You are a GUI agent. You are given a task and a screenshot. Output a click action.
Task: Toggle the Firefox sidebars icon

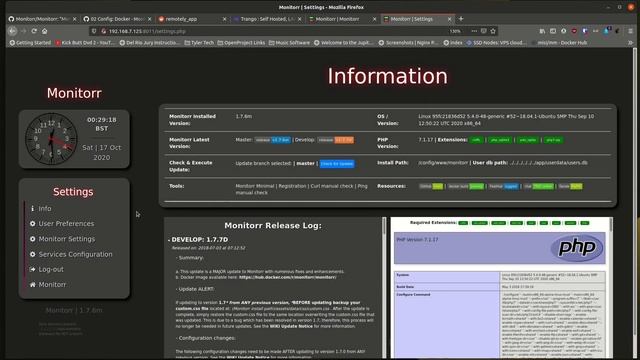(x=553, y=31)
